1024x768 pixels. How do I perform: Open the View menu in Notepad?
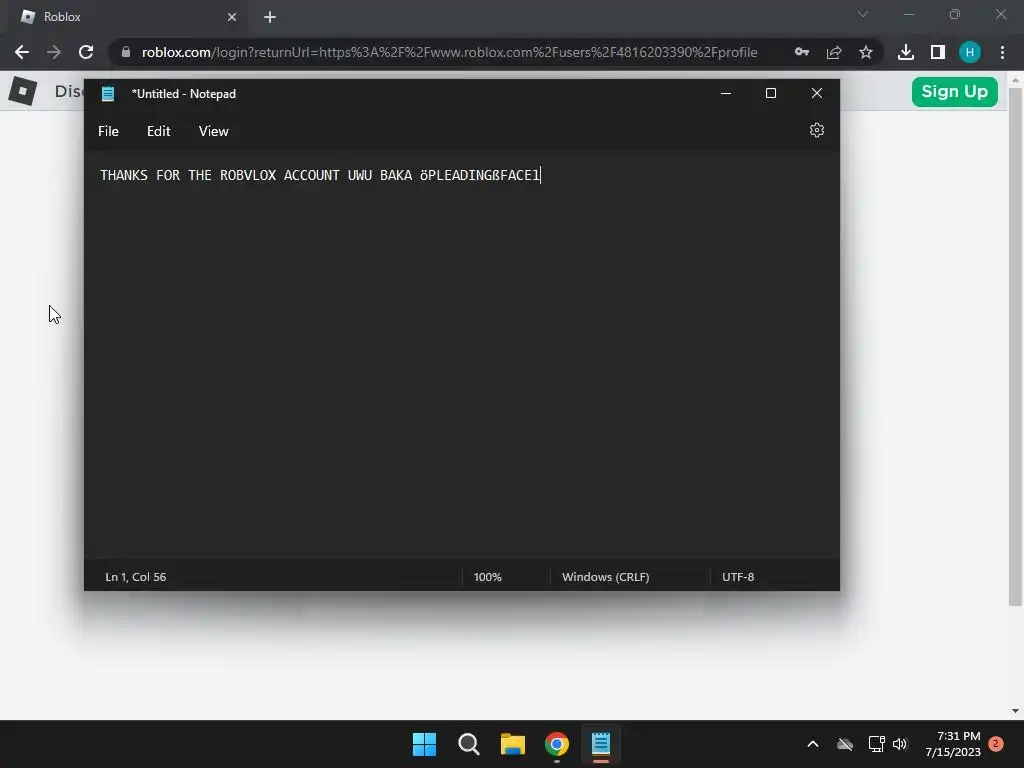214,131
